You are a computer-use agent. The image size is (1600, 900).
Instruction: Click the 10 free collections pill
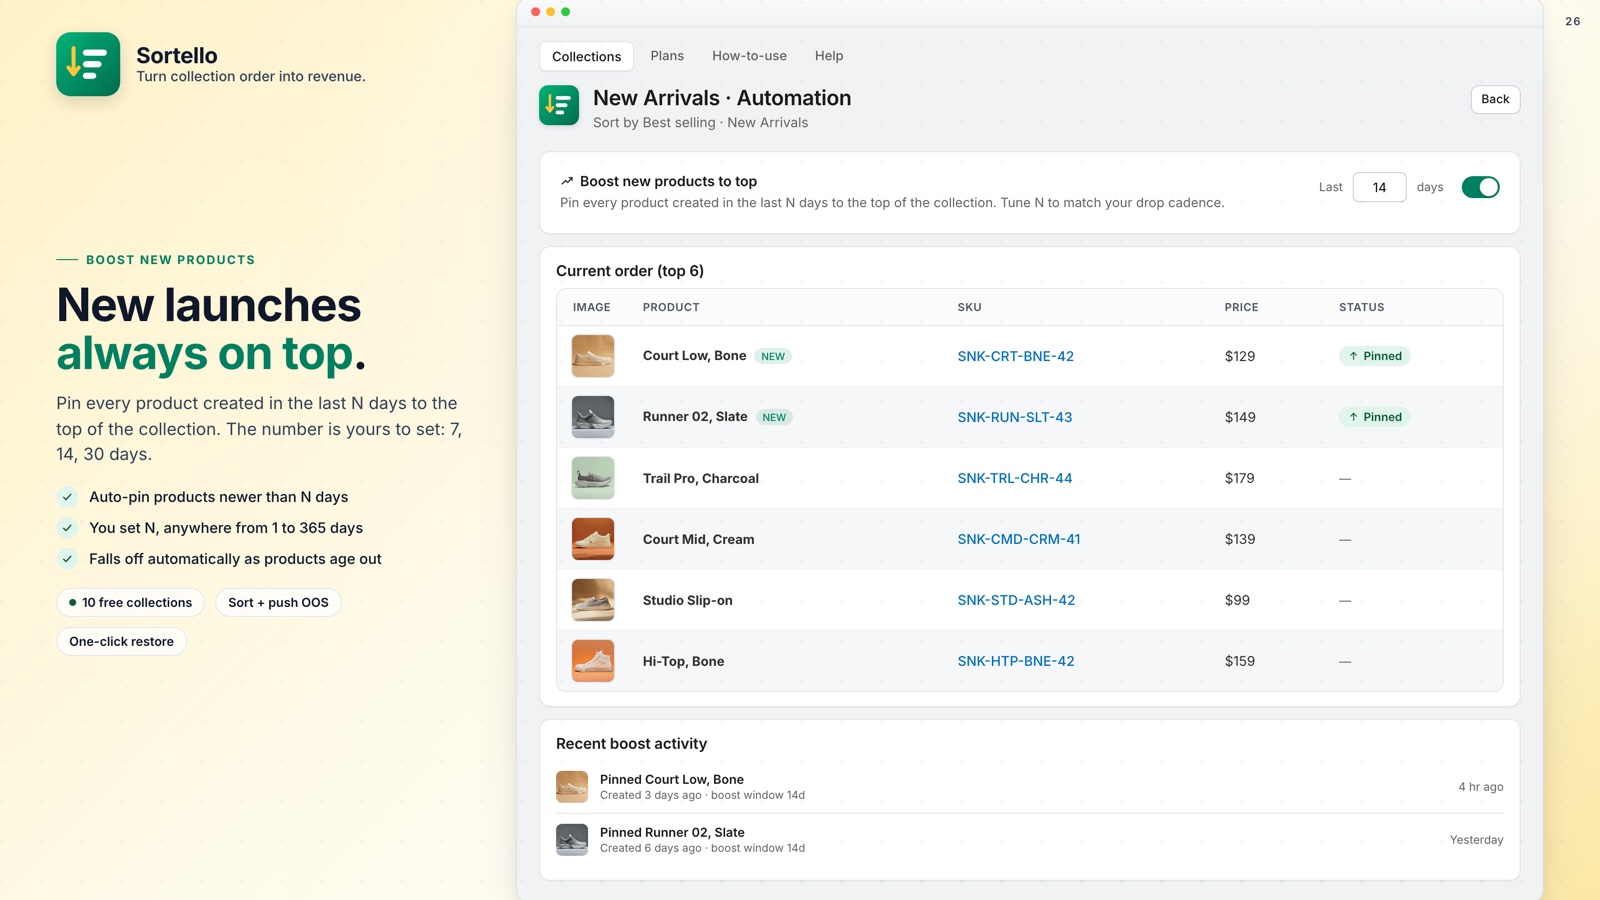click(x=130, y=603)
